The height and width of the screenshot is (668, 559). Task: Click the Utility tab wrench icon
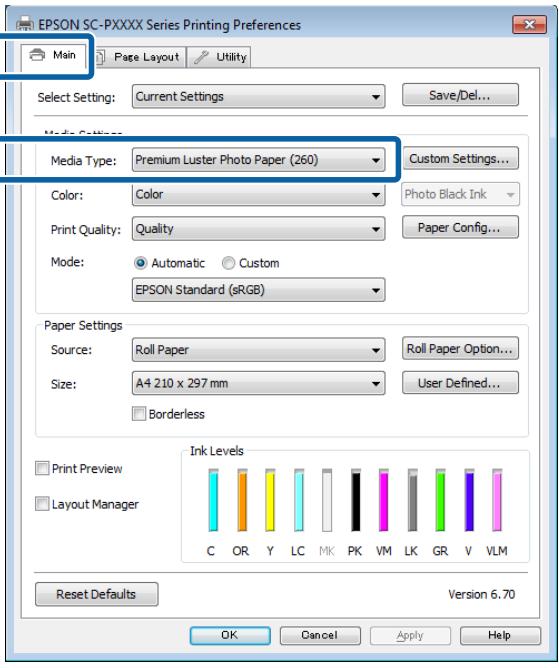tap(201, 57)
